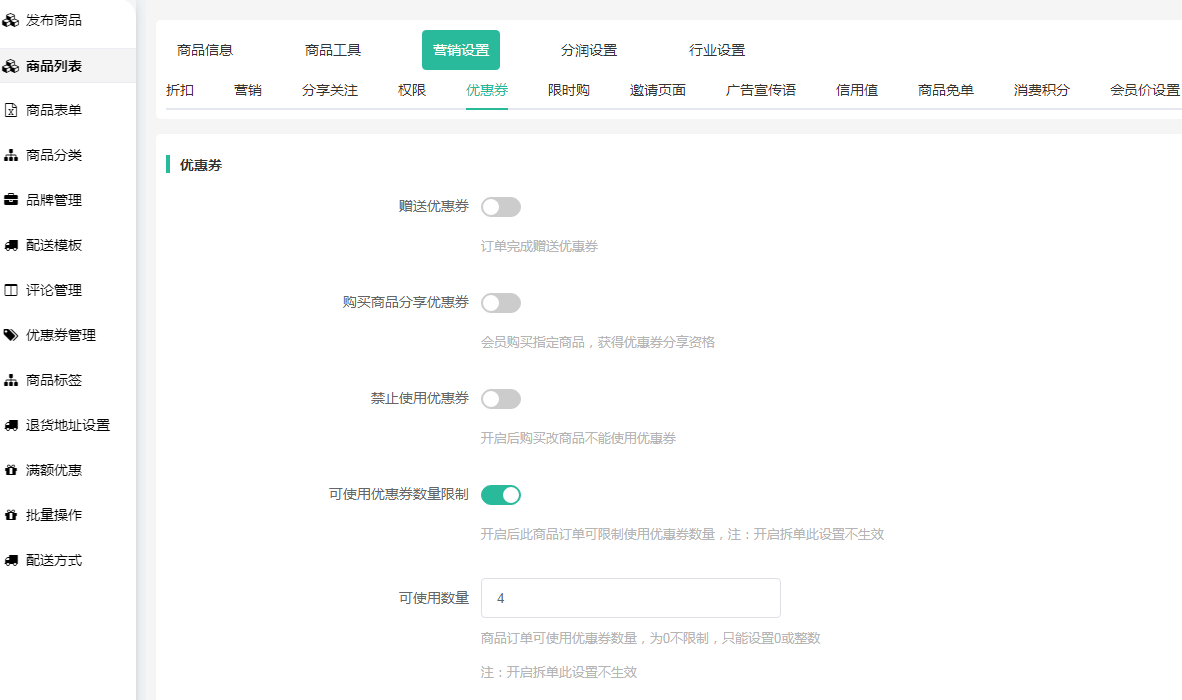
Task: Click the 发布商品 cubes icon in sidebar
Action: coord(11,20)
